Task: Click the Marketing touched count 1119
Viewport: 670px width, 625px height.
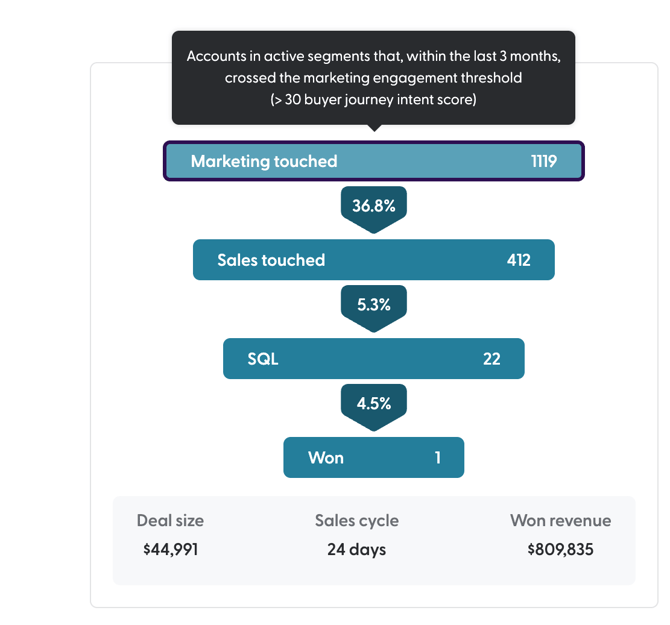Action: pyautogui.click(x=543, y=161)
